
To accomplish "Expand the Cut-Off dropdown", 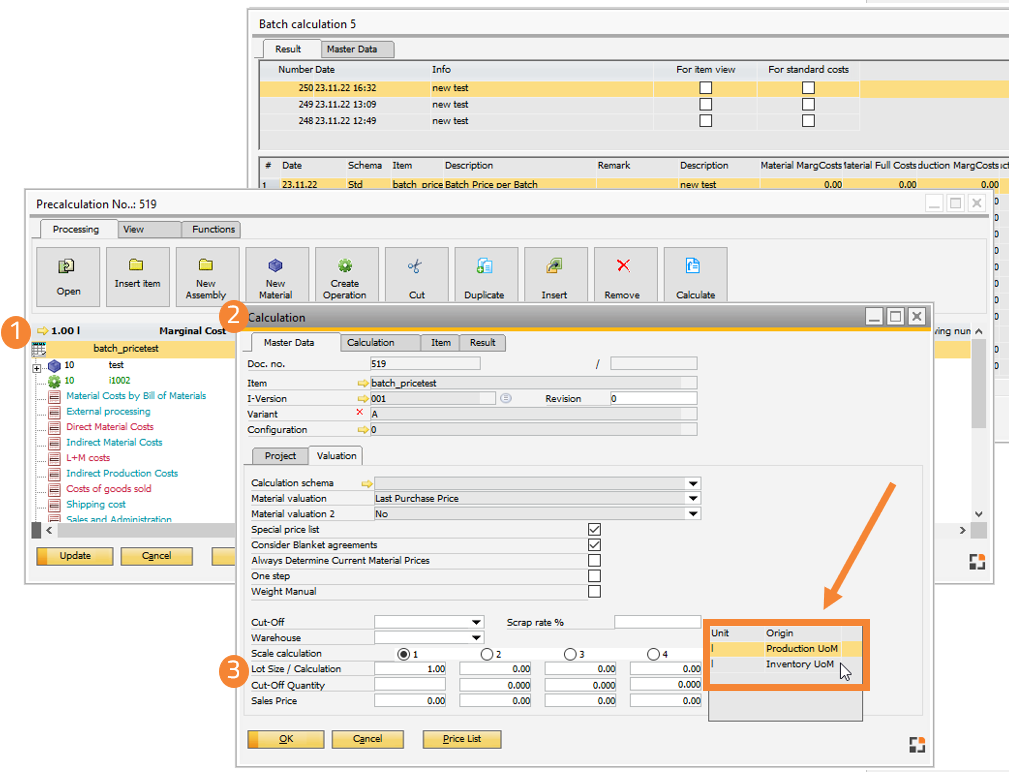I will tap(477, 621).
